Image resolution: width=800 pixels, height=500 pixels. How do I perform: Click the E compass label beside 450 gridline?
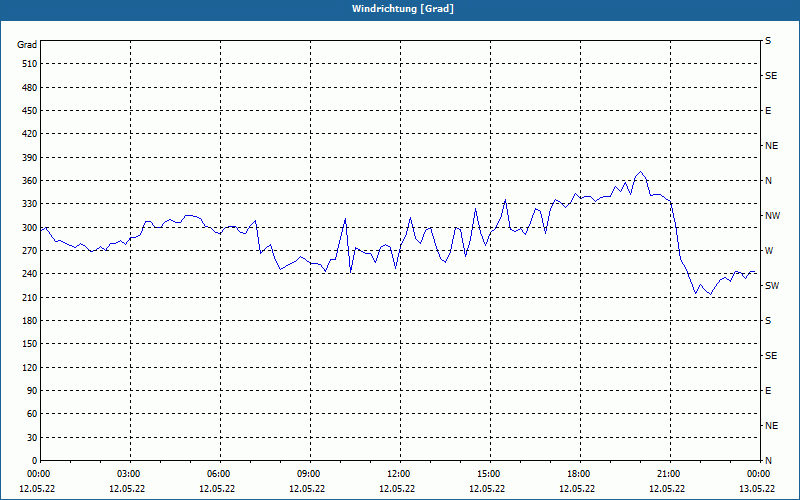click(x=768, y=111)
